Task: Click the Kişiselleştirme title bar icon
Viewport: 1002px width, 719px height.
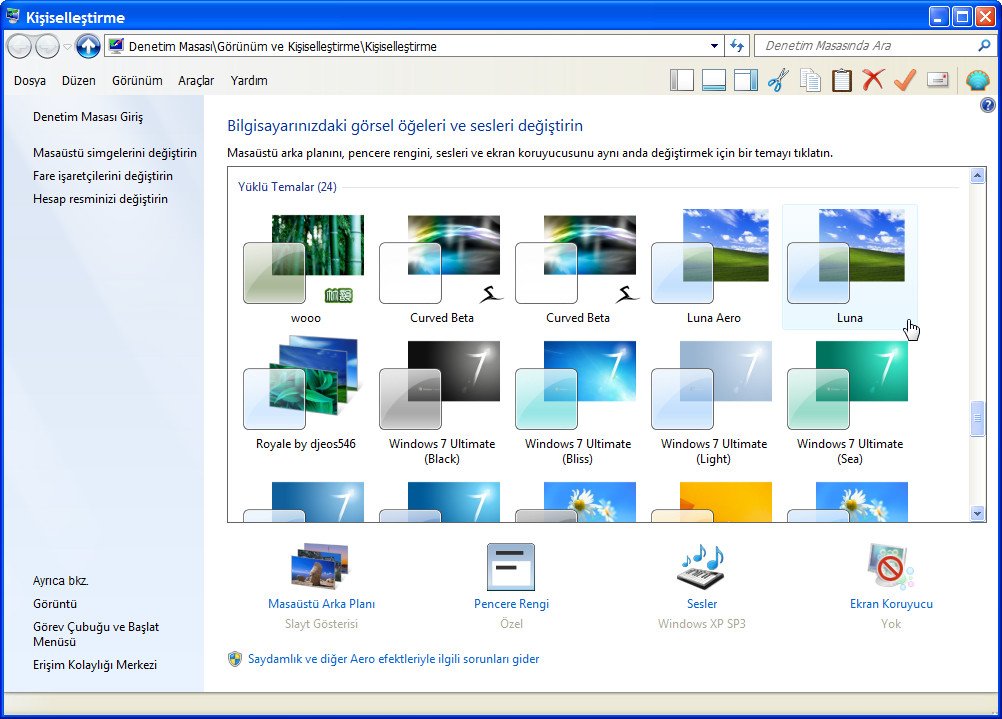Action: coord(13,17)
